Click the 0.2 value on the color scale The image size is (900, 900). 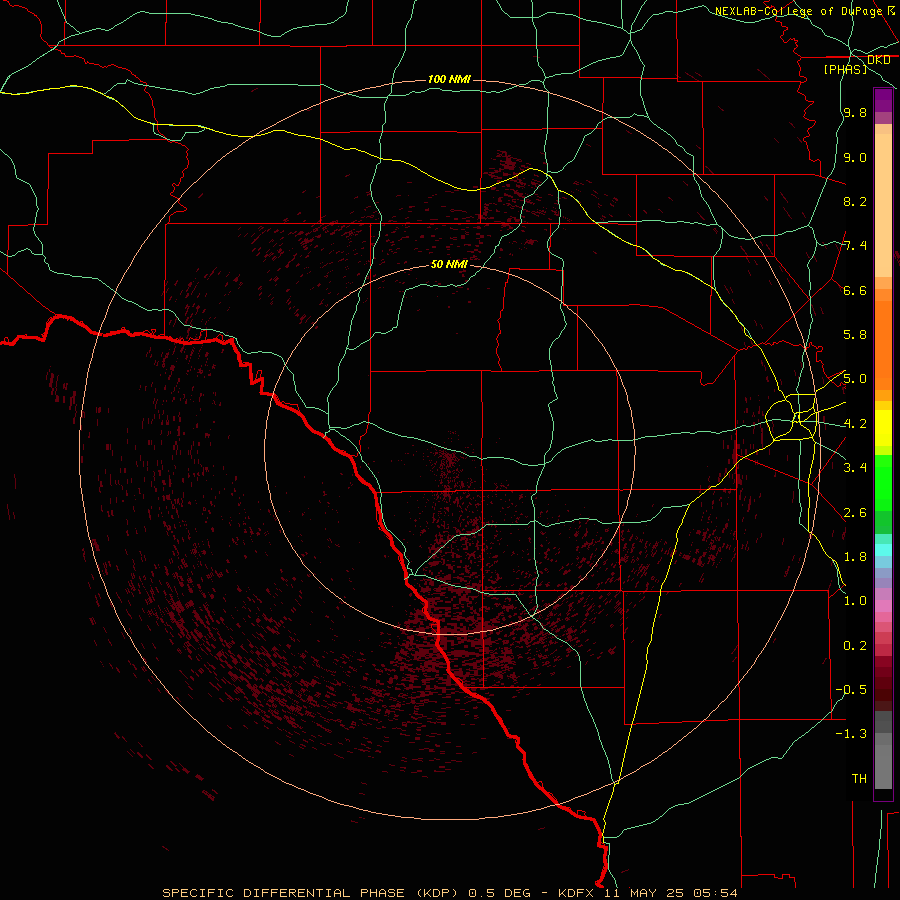tap(855, 646)
